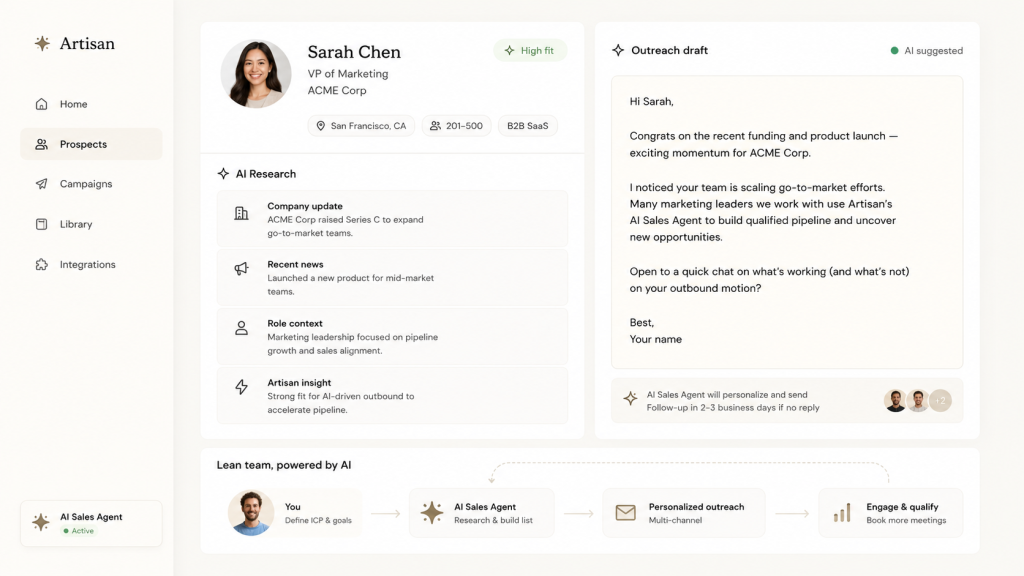Open the Recent news research card
This screenshot has height=576, width=1024.
pyautogui.click(x=392, y=278)
